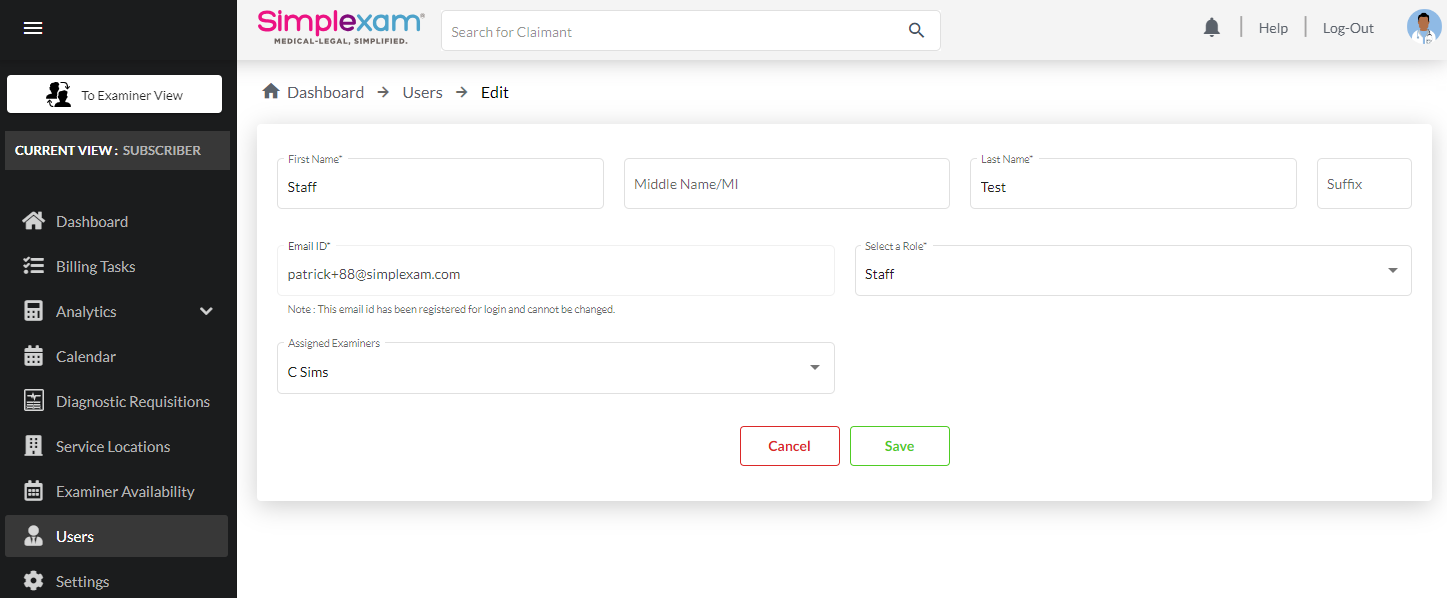The height and width of the screenshot is (598, 1447).
Task: Click the green Save button
Action: [899, 446]
